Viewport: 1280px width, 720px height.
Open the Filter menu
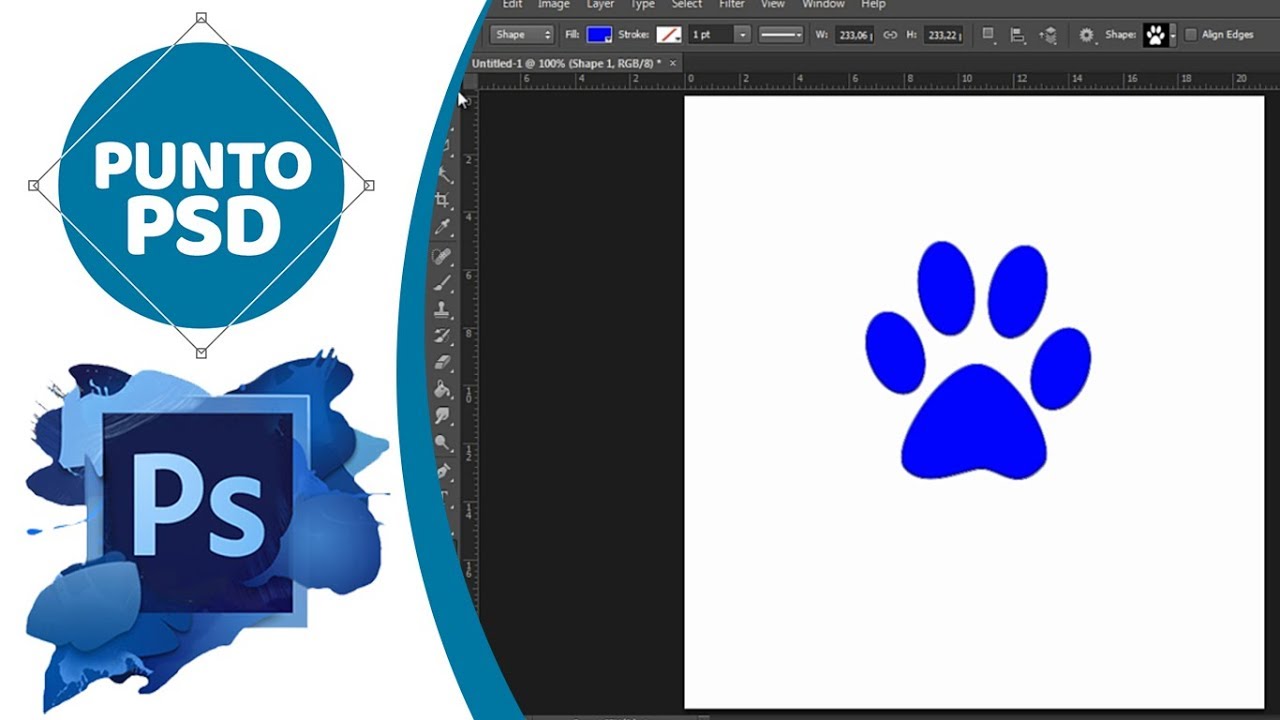(732, 5)
